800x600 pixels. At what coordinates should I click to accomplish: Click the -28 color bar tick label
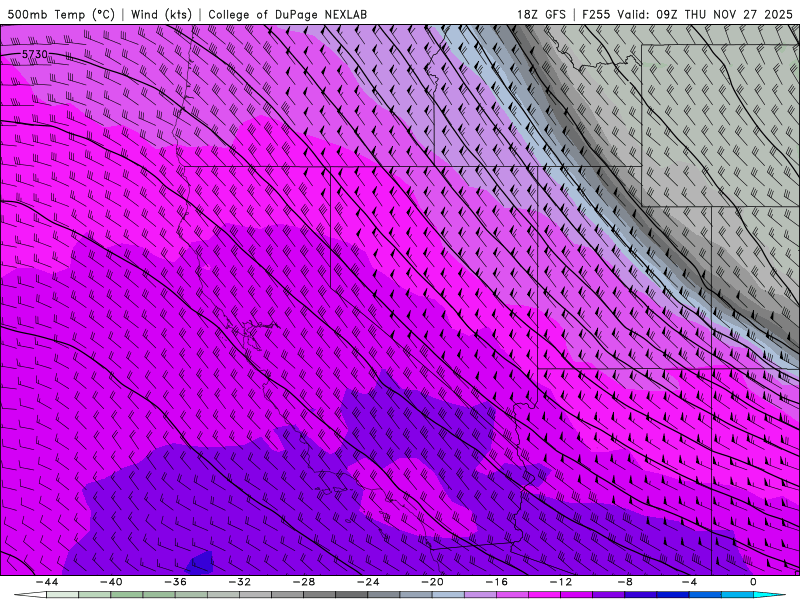tap(304, 582)
